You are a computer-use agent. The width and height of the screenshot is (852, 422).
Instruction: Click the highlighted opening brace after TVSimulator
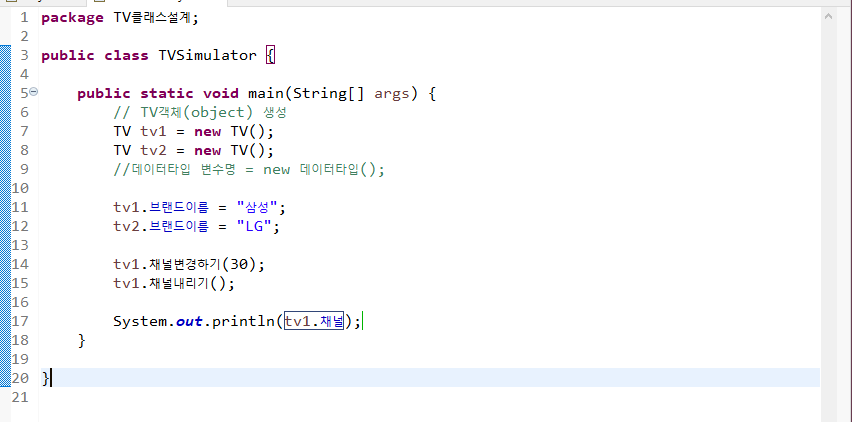271,55
